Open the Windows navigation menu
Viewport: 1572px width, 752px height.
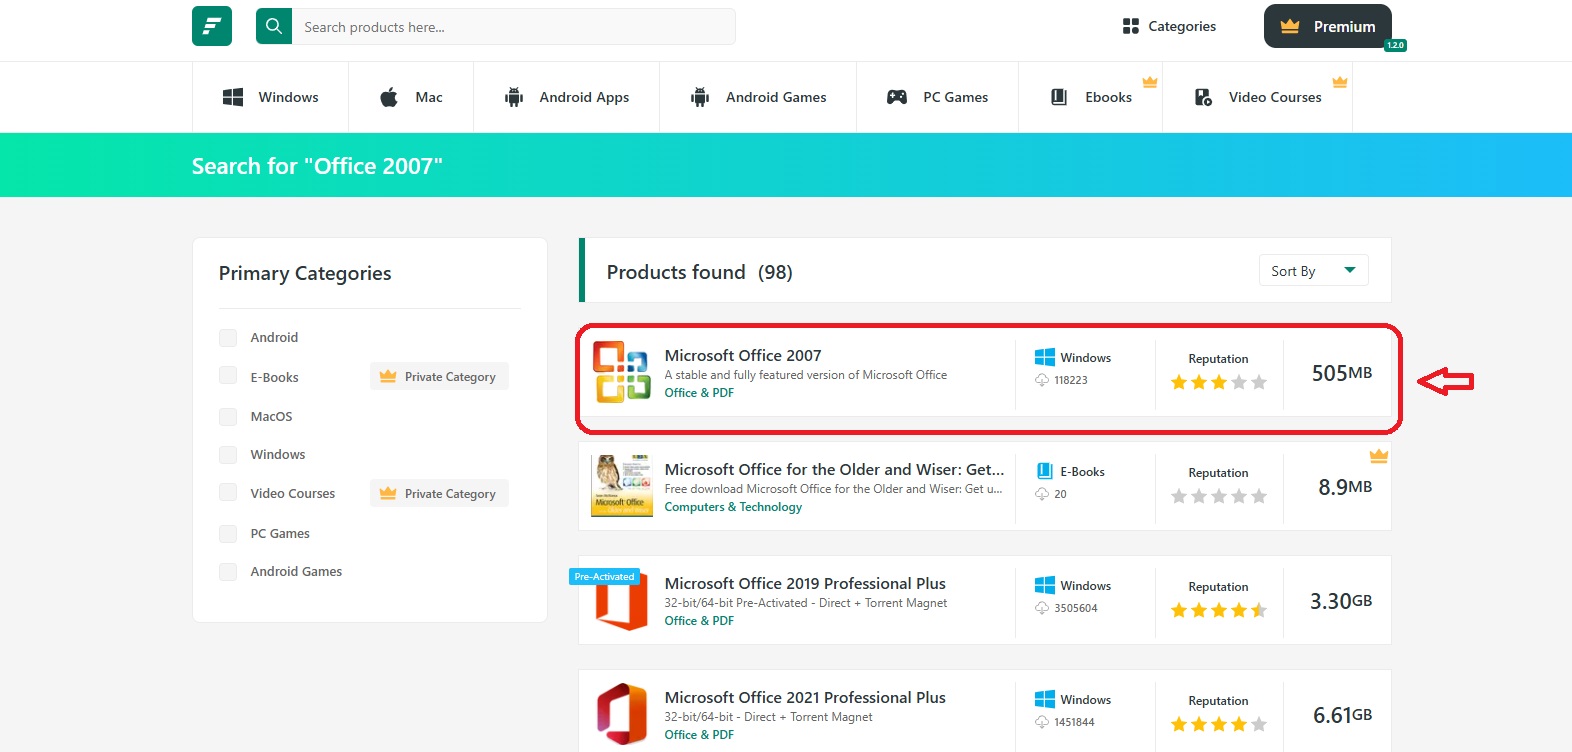pos(270,97)
